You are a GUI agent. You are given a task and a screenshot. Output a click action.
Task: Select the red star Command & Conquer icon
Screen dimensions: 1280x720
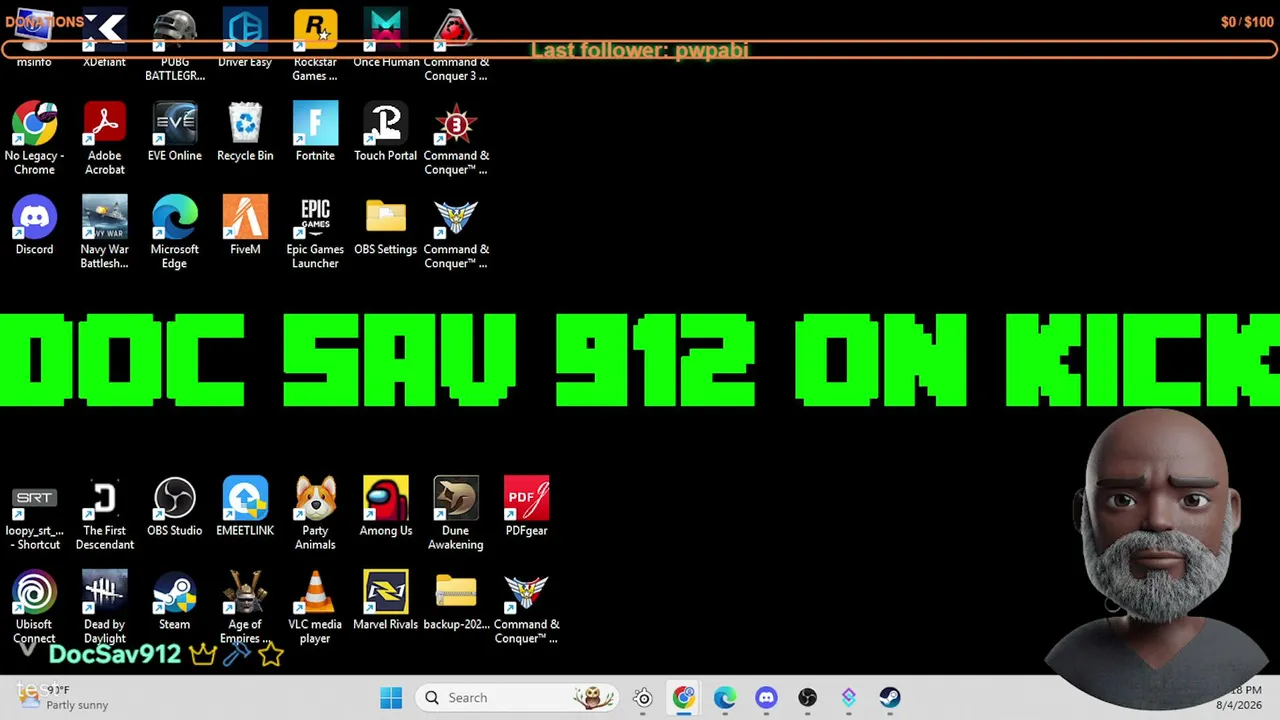[456, 139]
